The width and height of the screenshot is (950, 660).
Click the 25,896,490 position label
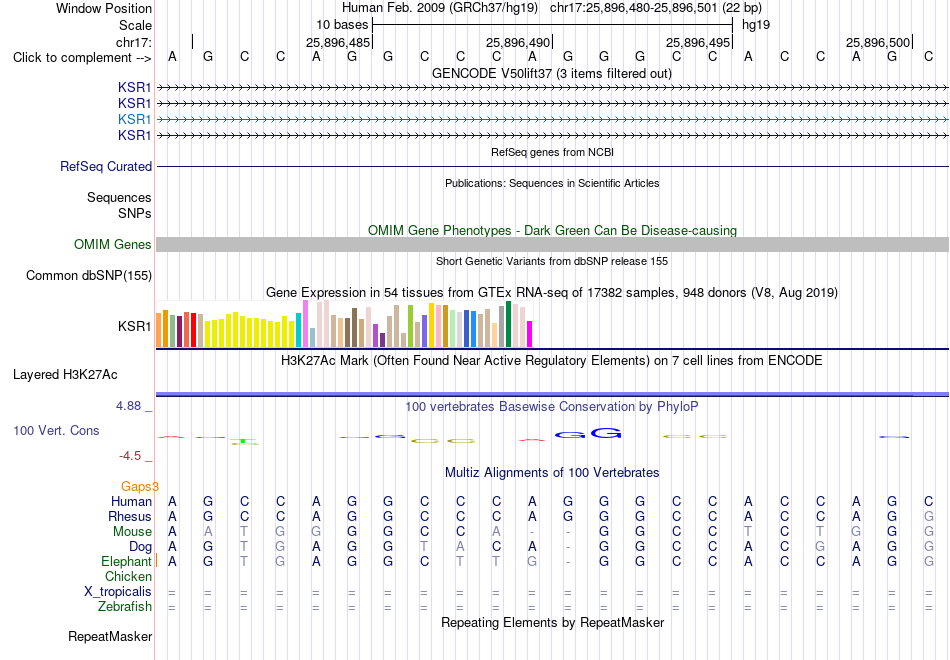(x=518, y=42)
